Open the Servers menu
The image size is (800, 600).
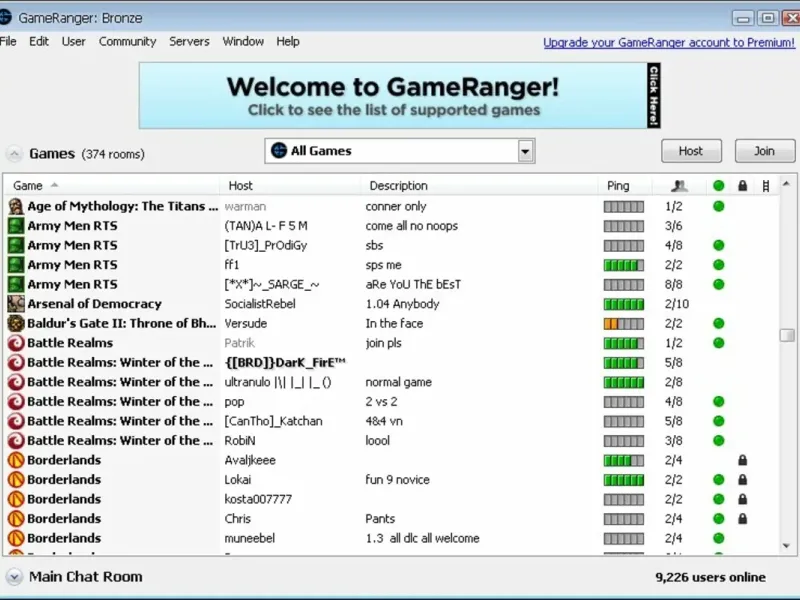(189, 41)
